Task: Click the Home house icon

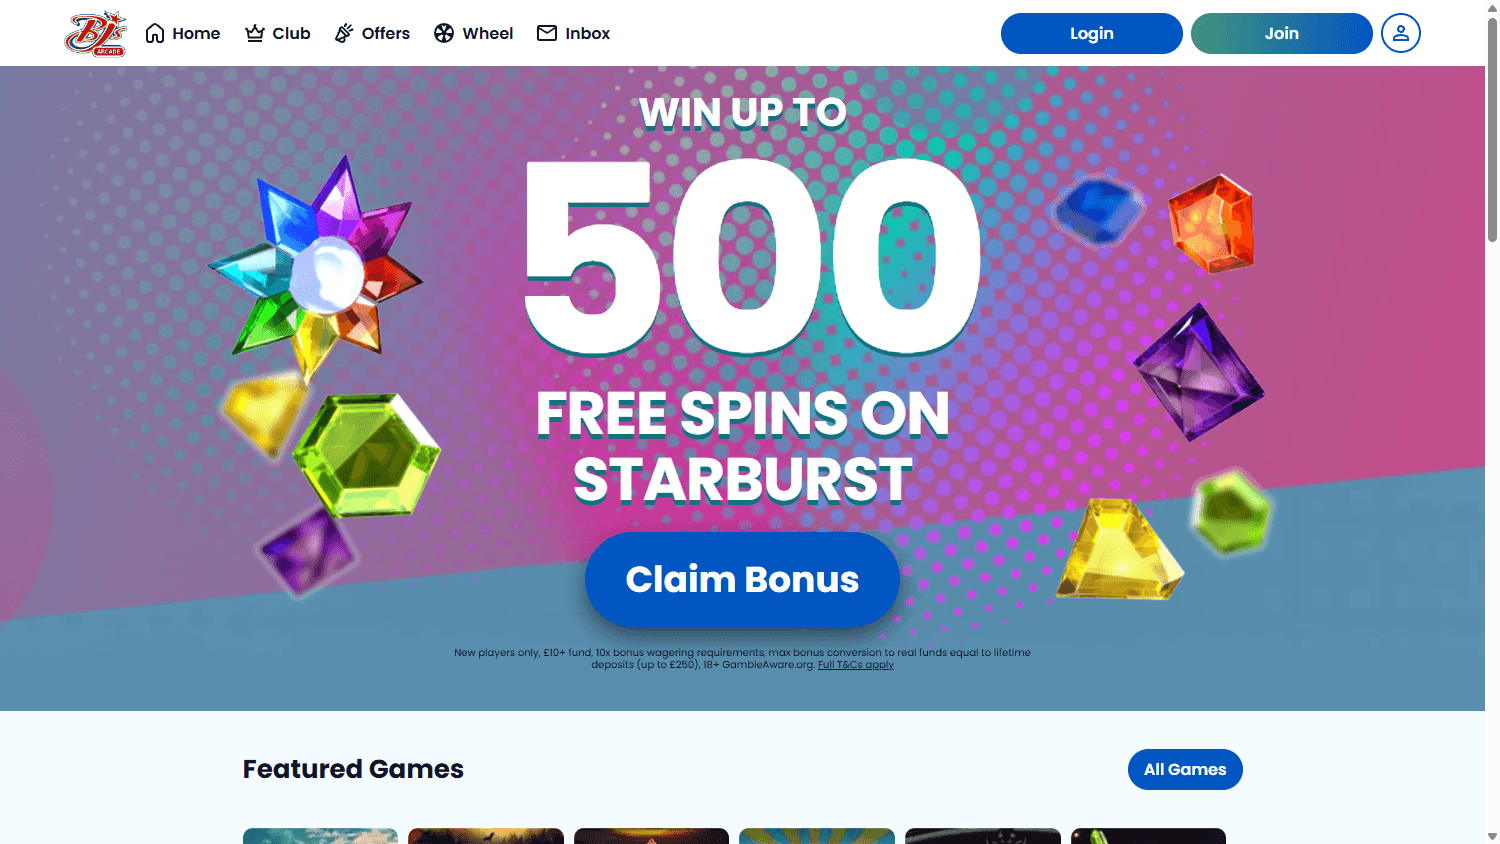Action: point(155,33)
